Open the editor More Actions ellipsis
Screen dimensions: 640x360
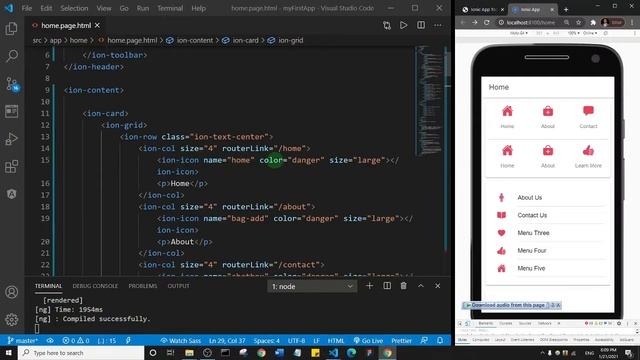point(438,25)
